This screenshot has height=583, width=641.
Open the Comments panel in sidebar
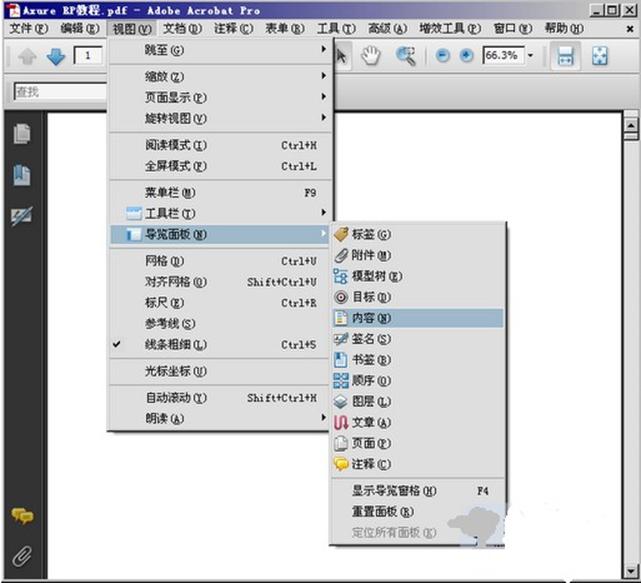(22, 516)
